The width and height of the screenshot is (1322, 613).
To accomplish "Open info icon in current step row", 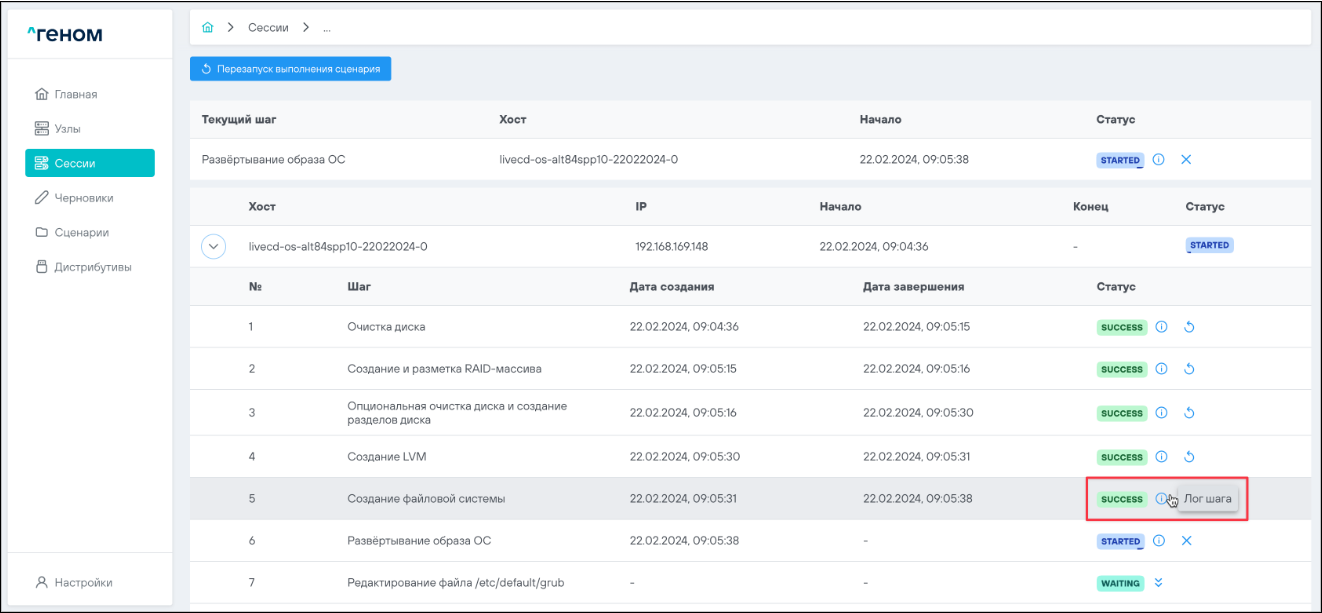I will (1159, 160).
